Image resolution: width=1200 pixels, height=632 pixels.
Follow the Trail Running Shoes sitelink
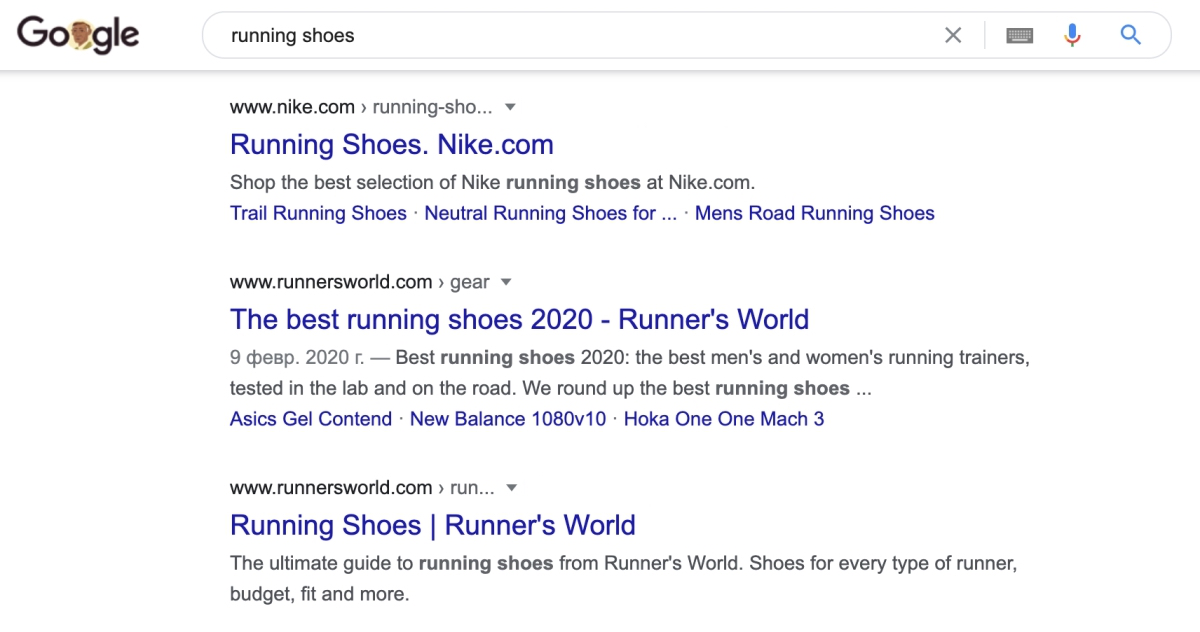pos(318,213)
